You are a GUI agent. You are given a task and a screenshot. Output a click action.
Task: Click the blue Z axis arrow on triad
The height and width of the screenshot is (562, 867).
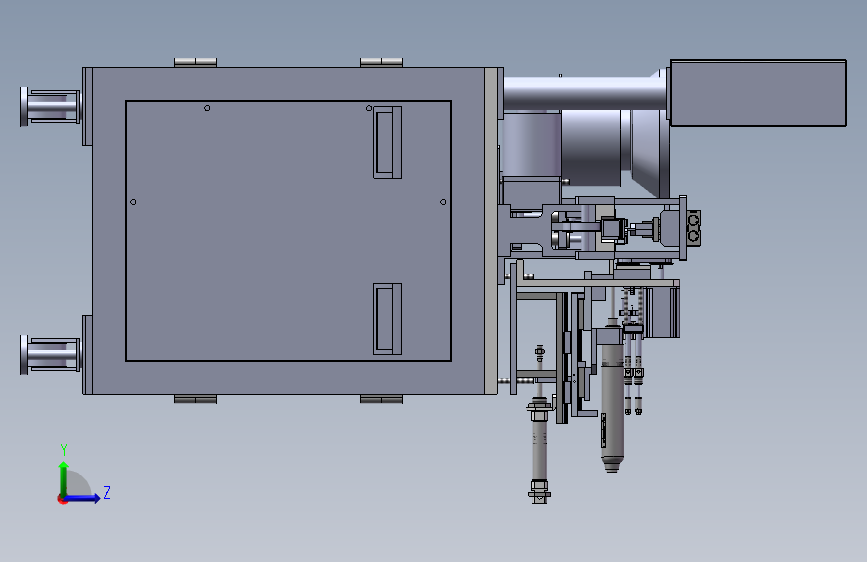click(x=83, y=498)
